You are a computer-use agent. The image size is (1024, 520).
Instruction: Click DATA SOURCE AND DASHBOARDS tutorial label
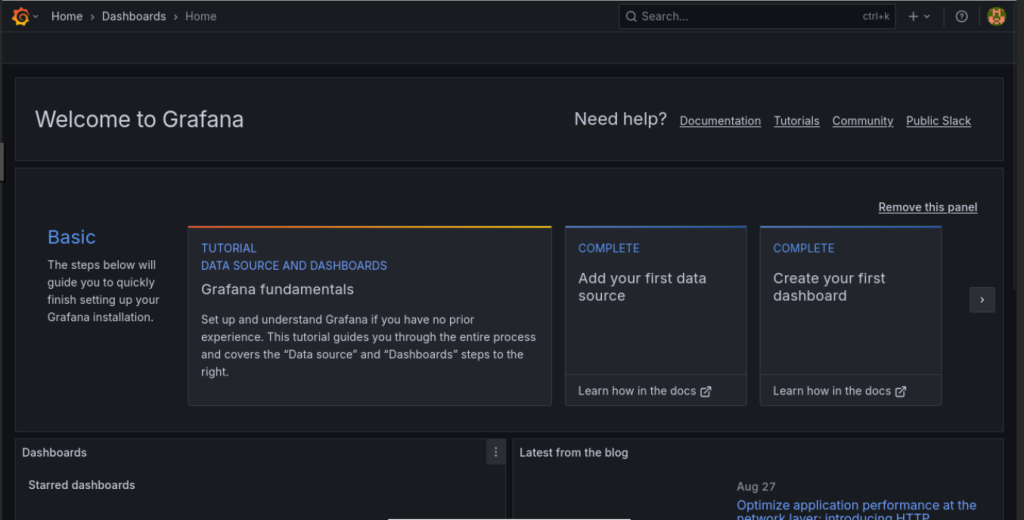[x=294, y=266]
